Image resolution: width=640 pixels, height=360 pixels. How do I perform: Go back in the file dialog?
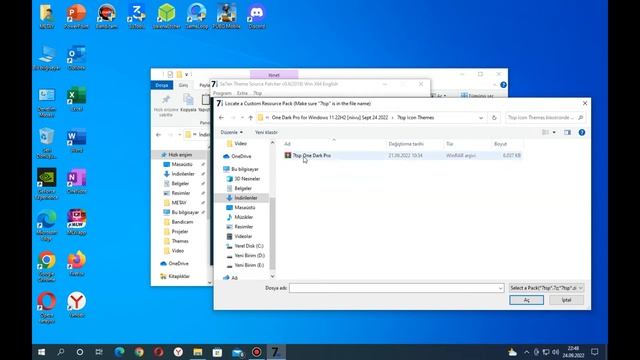coord(221,118)
